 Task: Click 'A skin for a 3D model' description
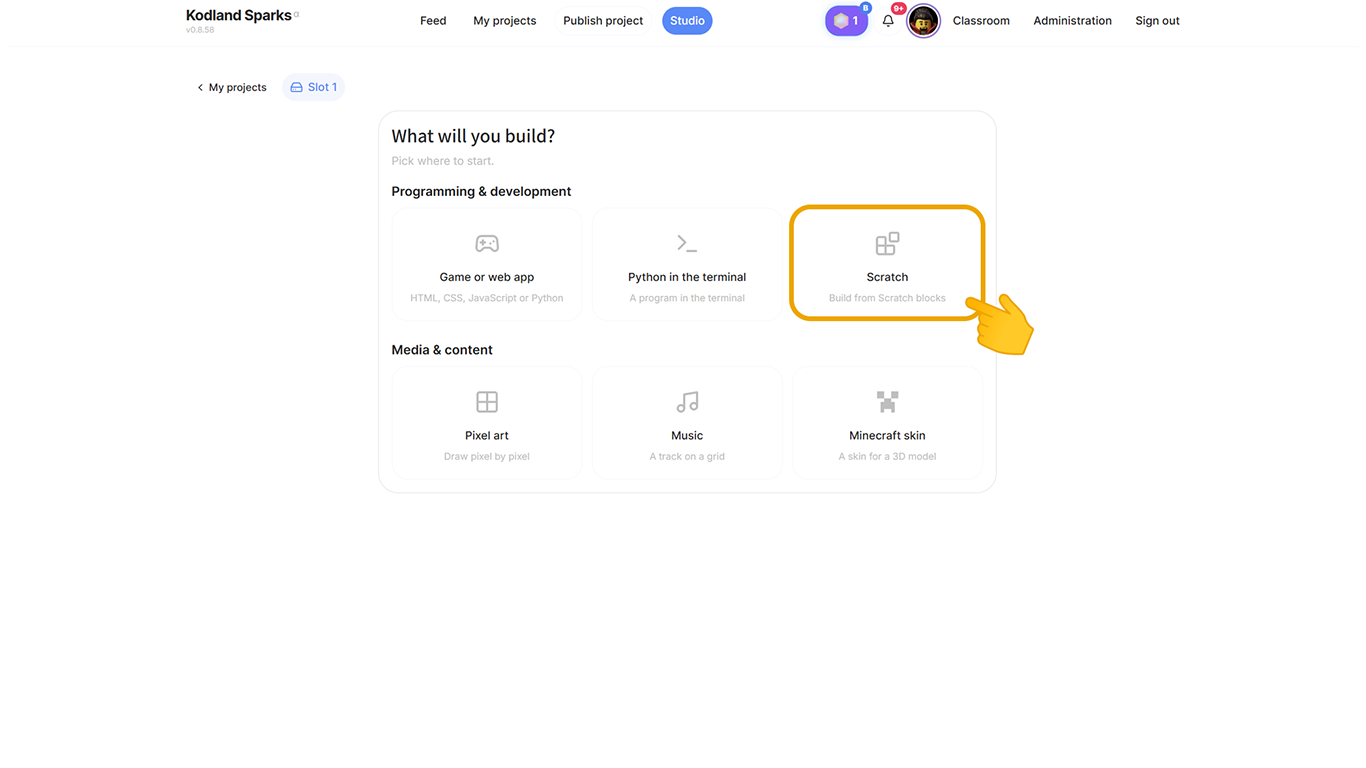click(887, 457)
